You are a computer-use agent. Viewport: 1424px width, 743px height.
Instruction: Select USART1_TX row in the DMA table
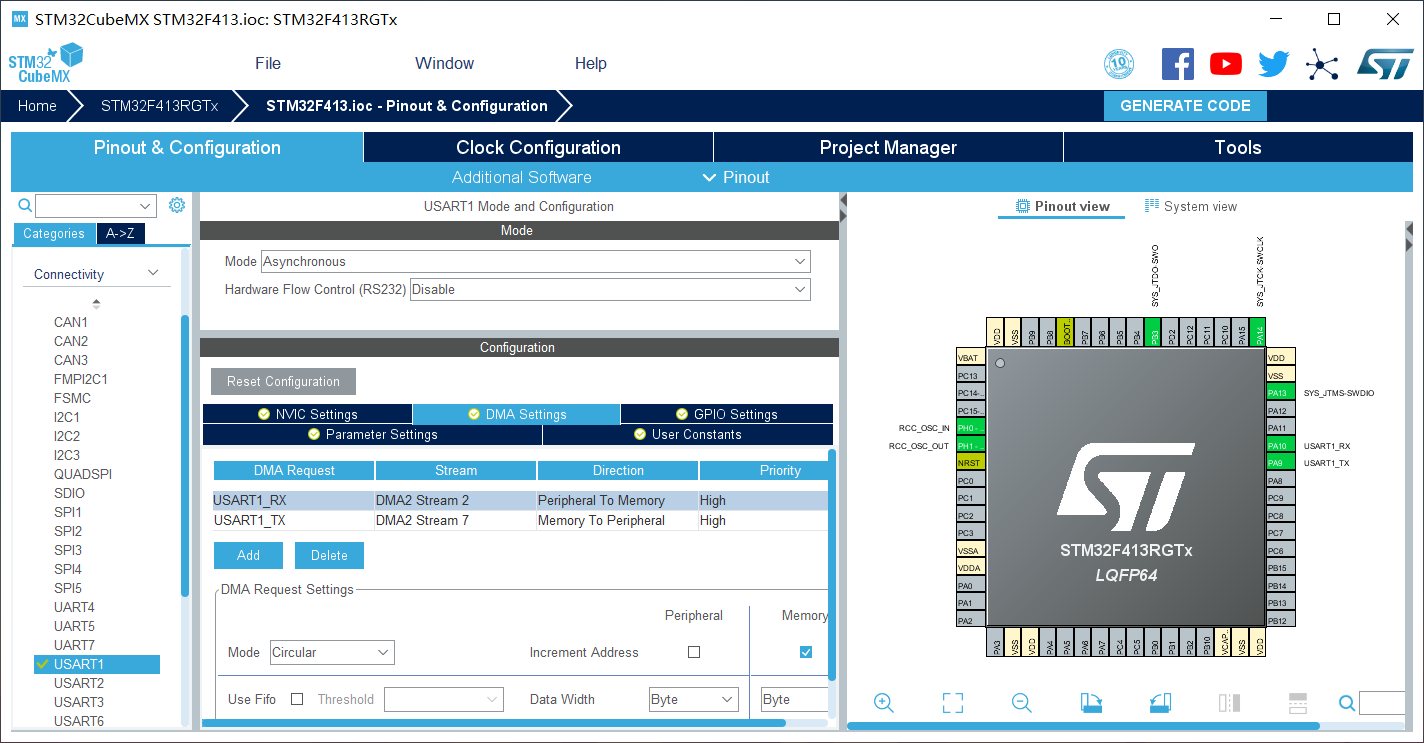(520, 520)
